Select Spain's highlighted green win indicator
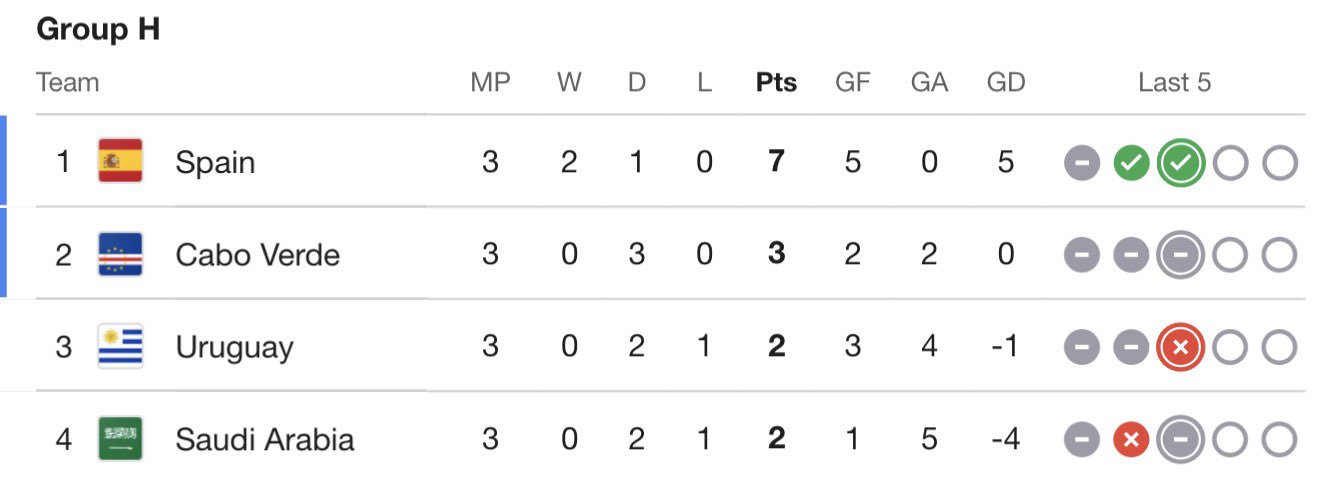This screenshot has width=1320, height=491. tap(1180, 163)
